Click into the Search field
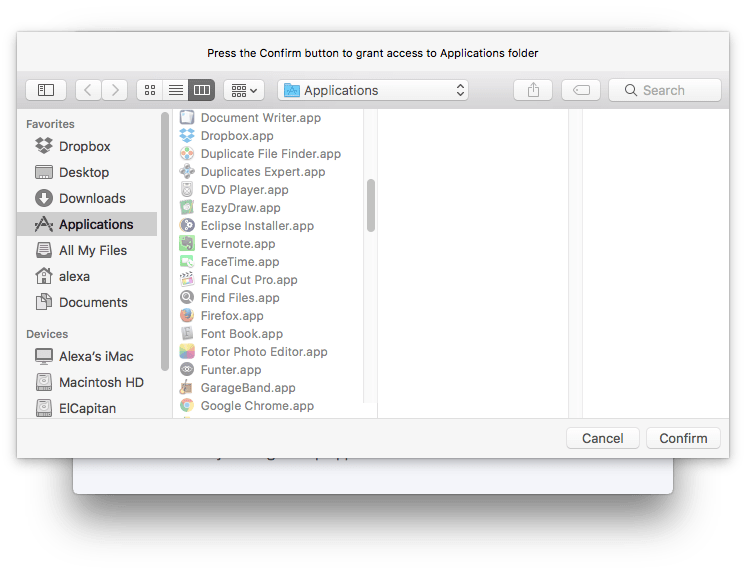 pos(665,90)
